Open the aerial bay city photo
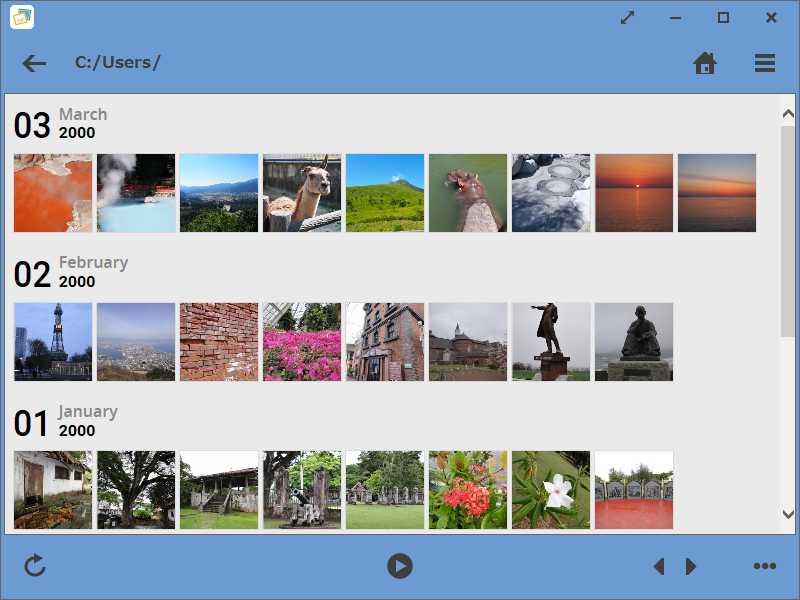This screenshot has height=600, width=800. pyautogui.click(x=136, y=342)
